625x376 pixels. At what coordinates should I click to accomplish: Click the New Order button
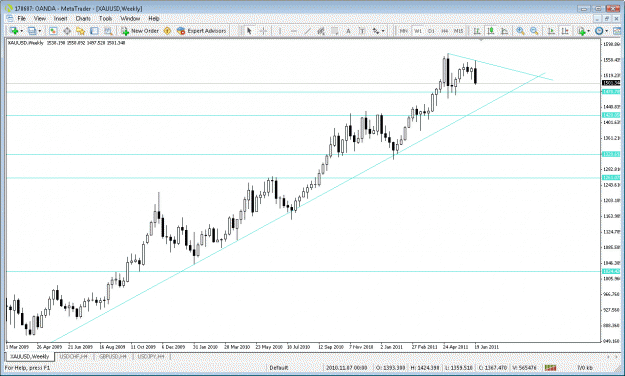[x=140, y=31]
